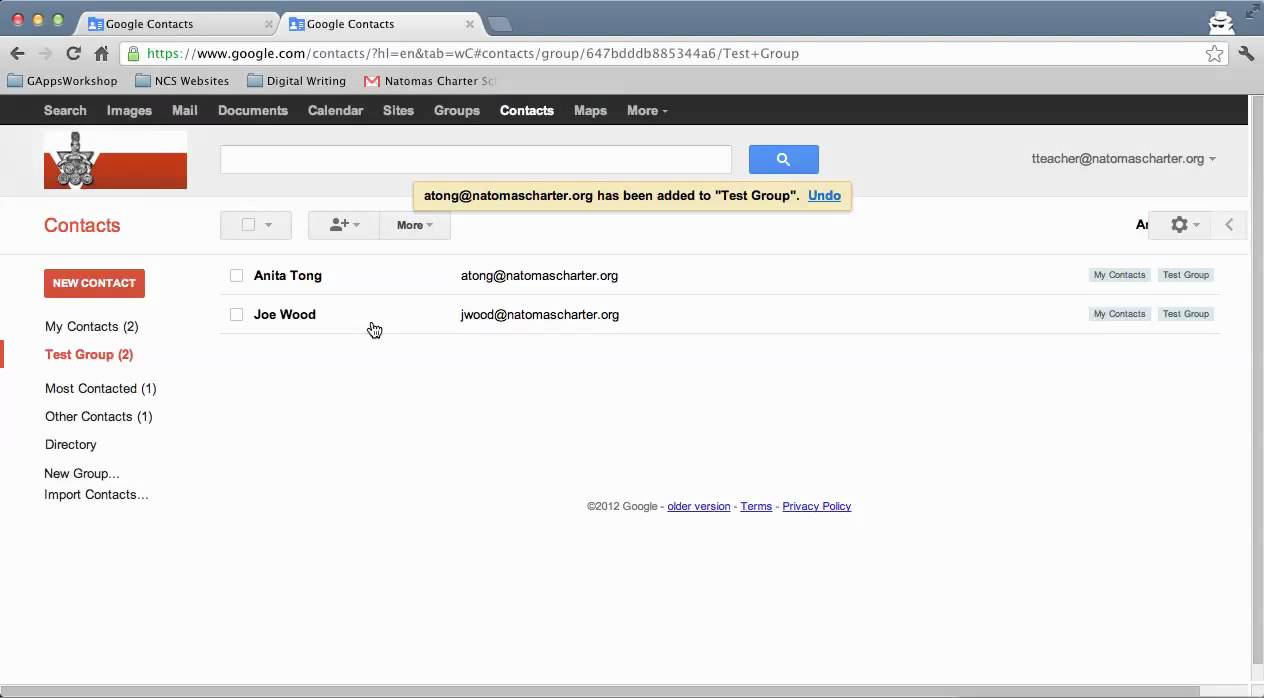This screenshot has width=1264, height=698.
Task: Open the Directory list
Action: tap(71, 444)
